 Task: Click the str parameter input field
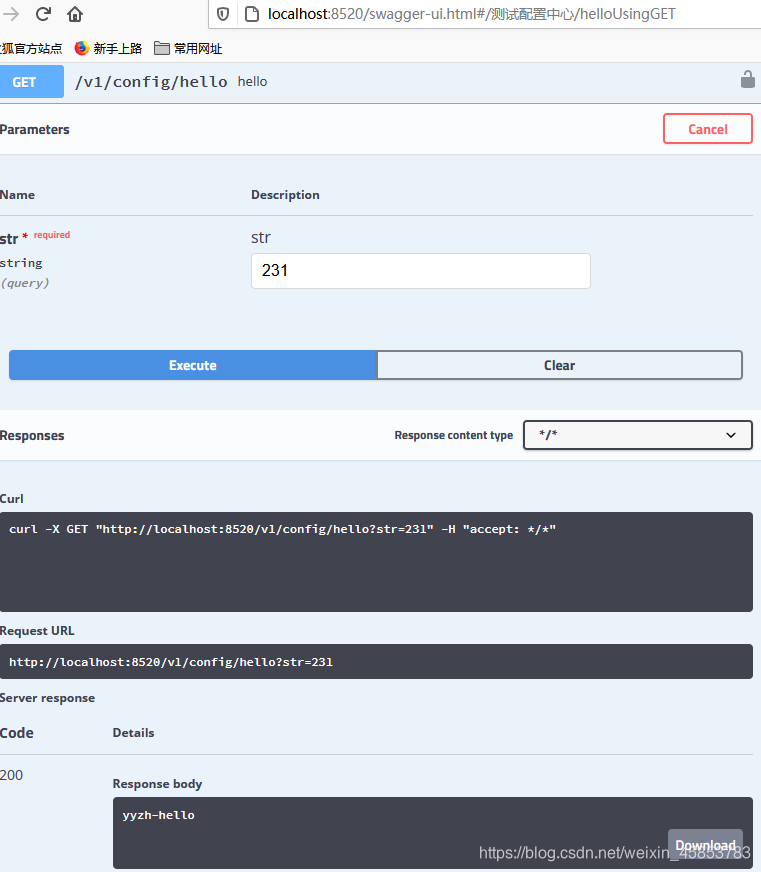[x=421, y=271]
